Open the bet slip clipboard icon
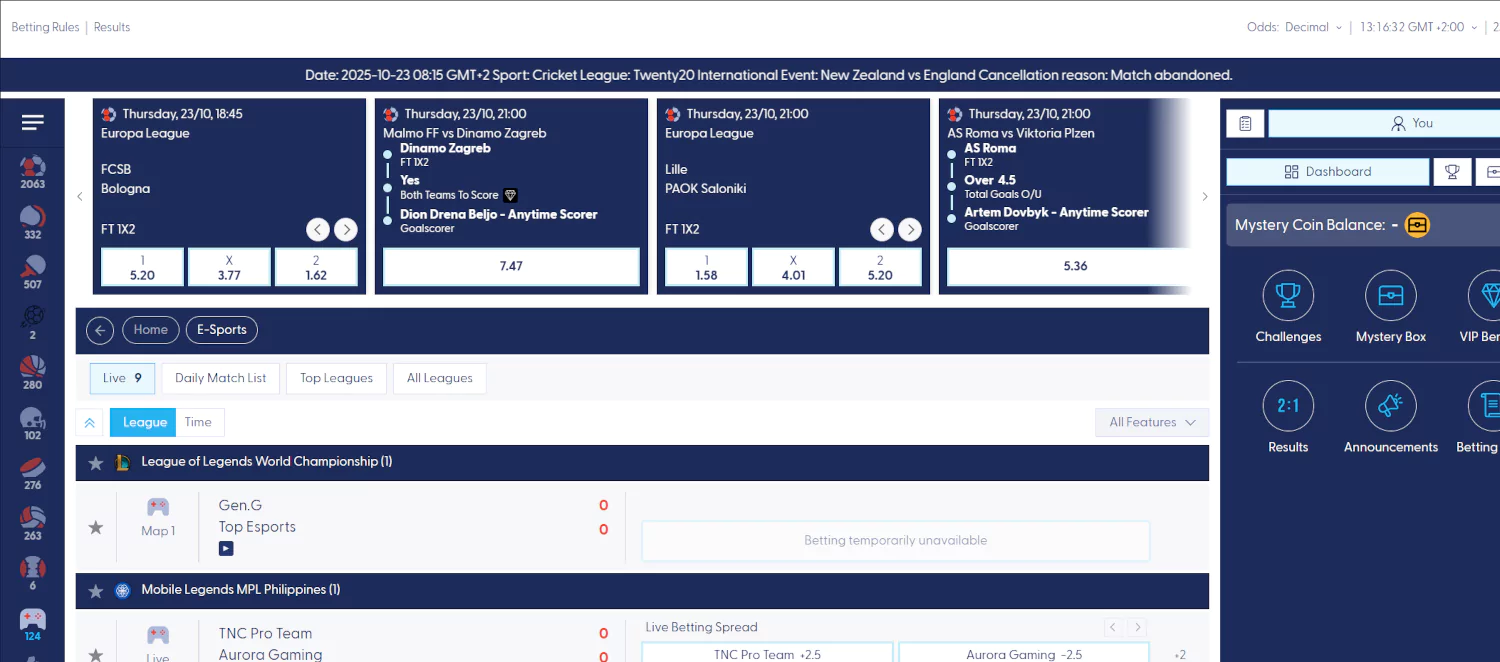The width and height of the screenshot is (1500, 662). pyautogui.click(x=1245, y=123)
